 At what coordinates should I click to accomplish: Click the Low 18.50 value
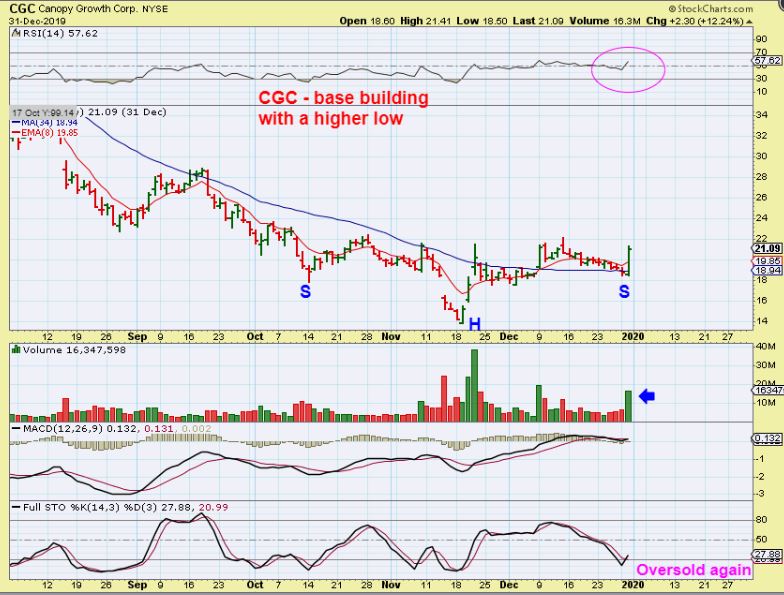pyautogui.click(x=482, y=21)
